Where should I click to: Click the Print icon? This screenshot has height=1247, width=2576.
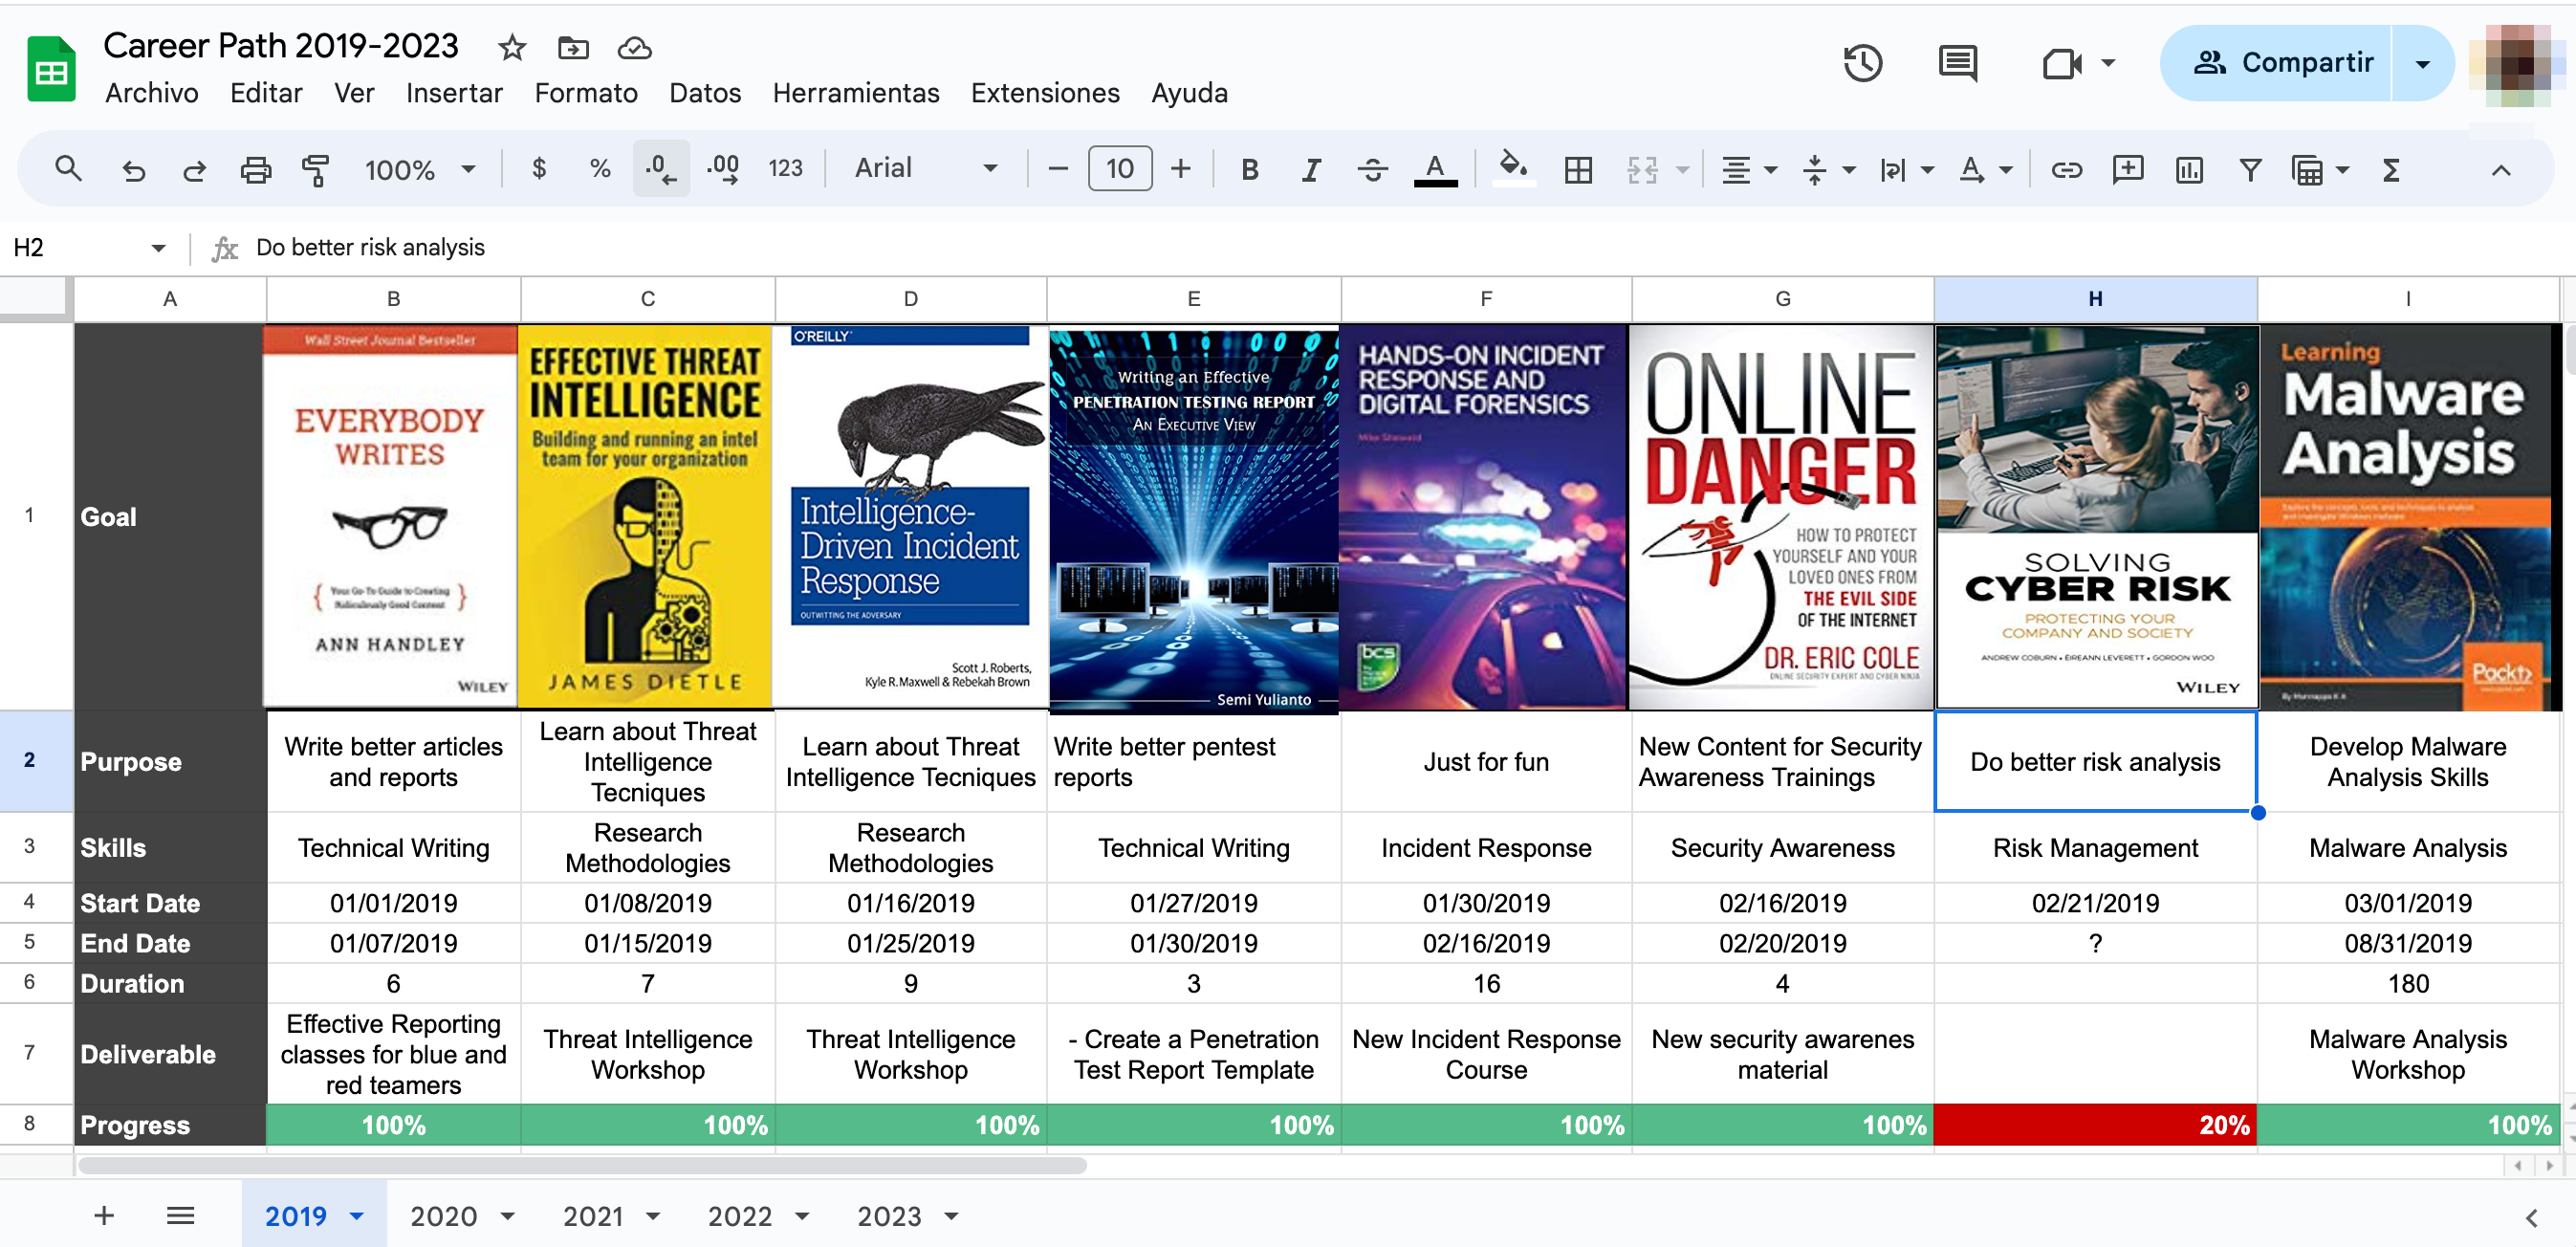point(255,170)
